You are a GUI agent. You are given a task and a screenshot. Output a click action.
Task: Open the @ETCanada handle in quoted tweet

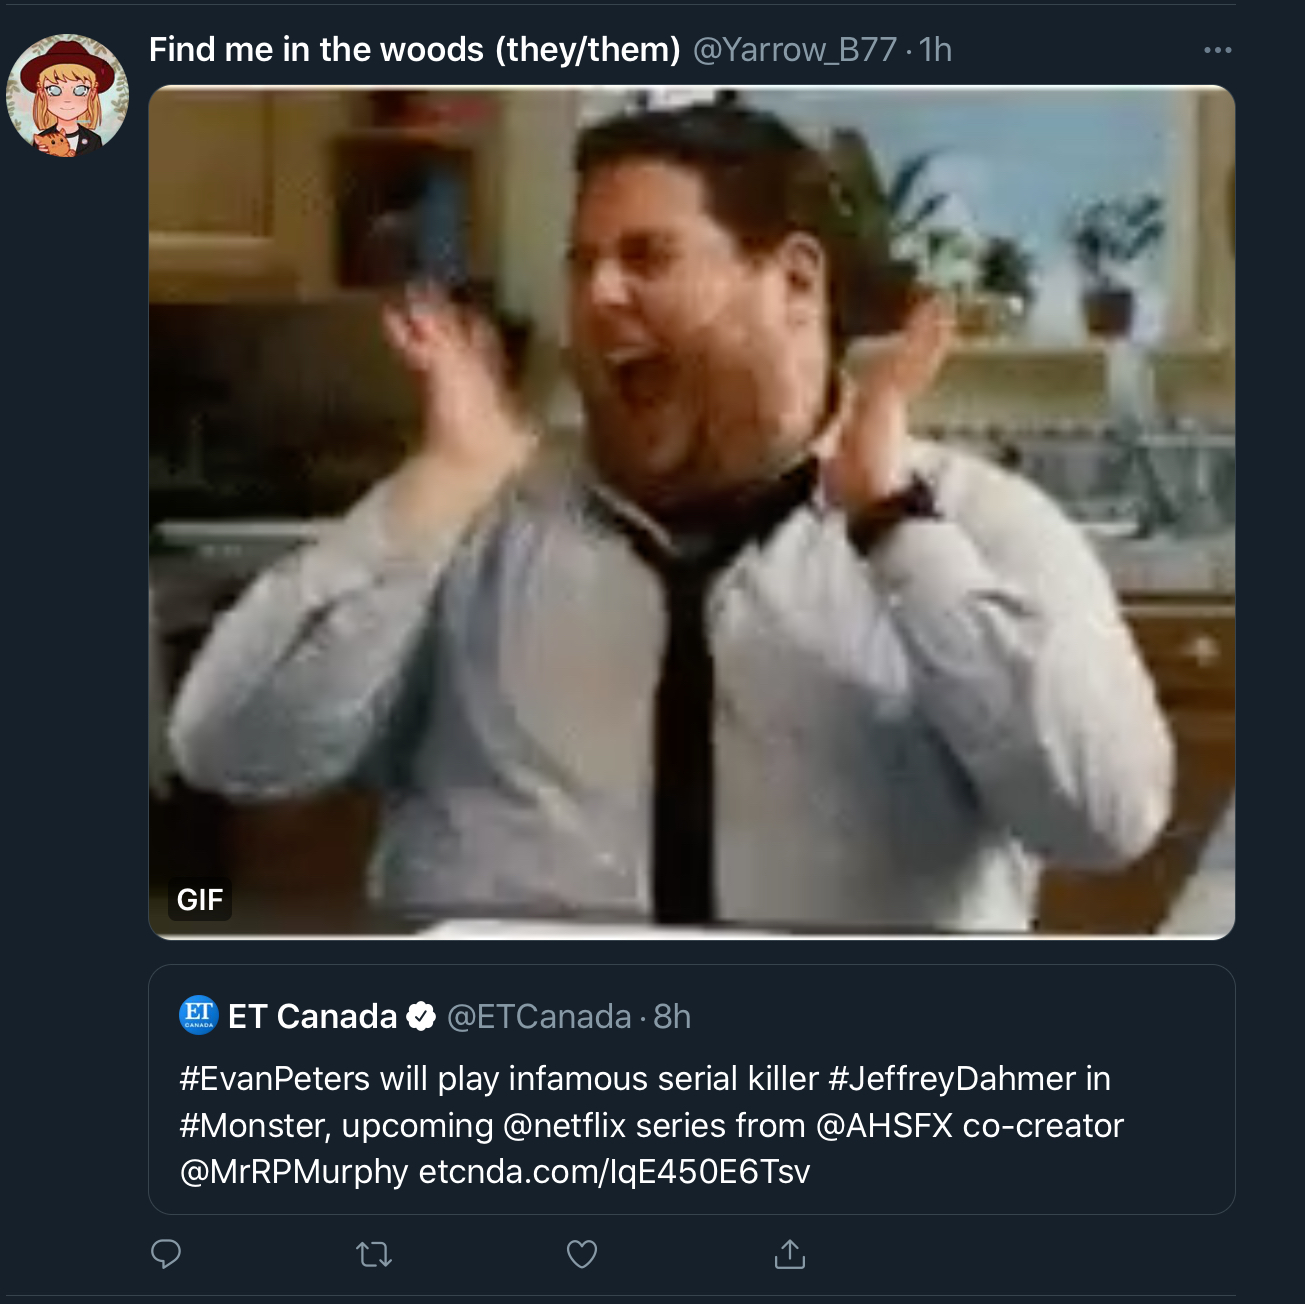pos(539,1016)
